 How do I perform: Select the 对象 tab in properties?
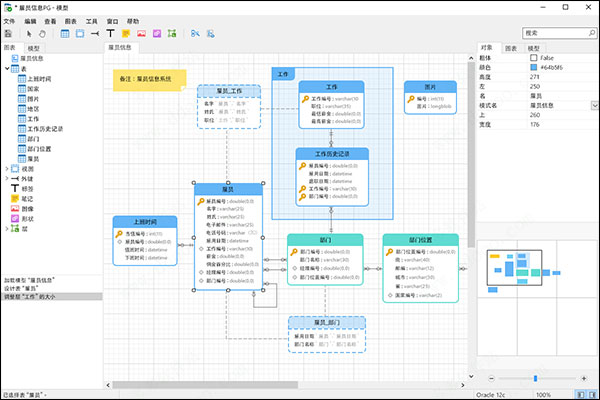pos(487,47)
